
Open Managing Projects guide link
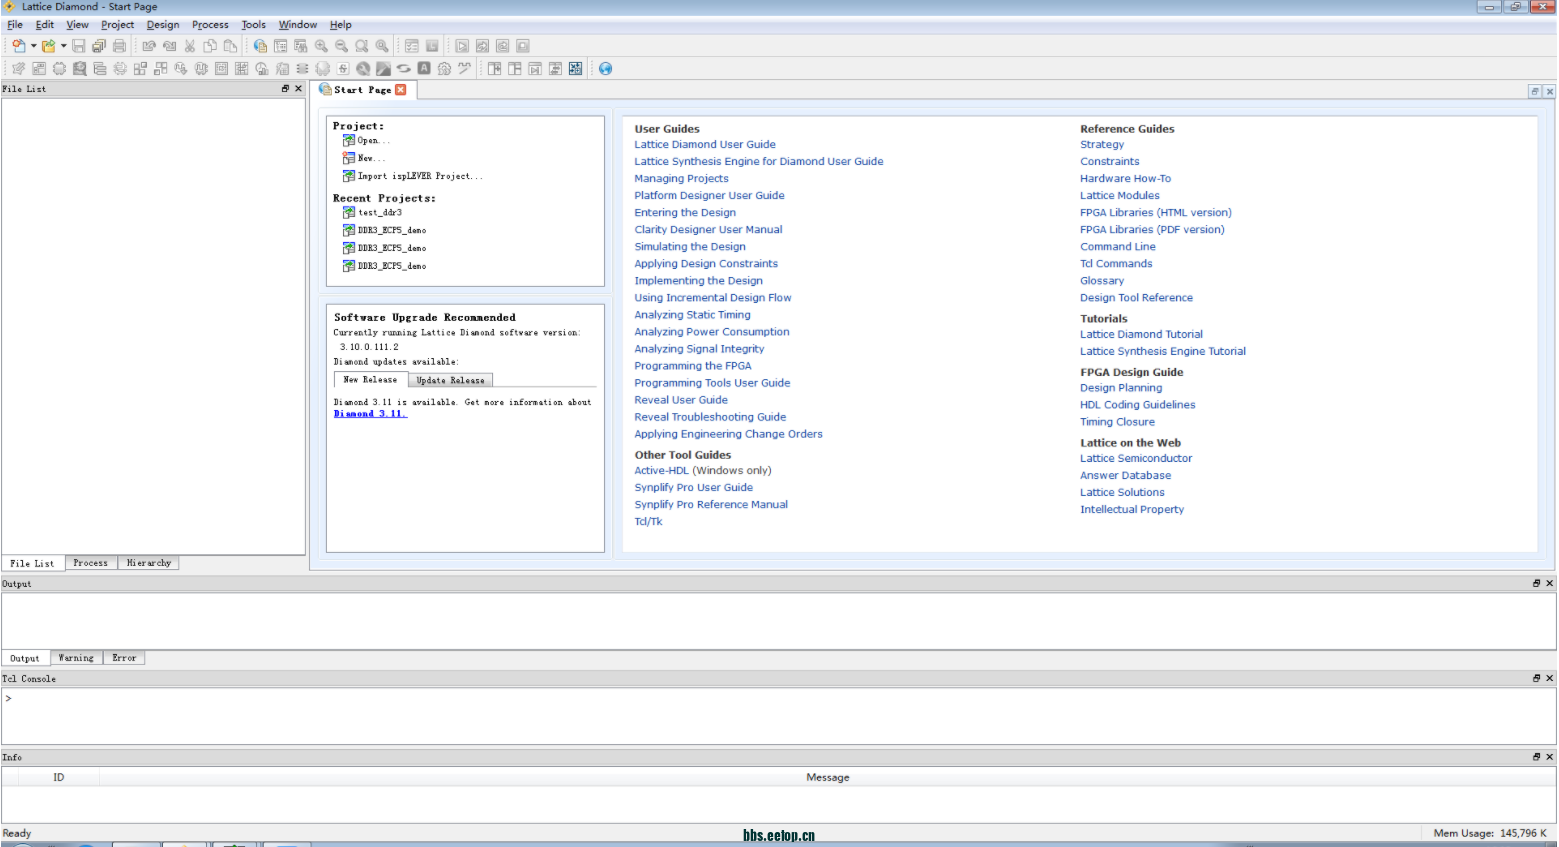681,179
